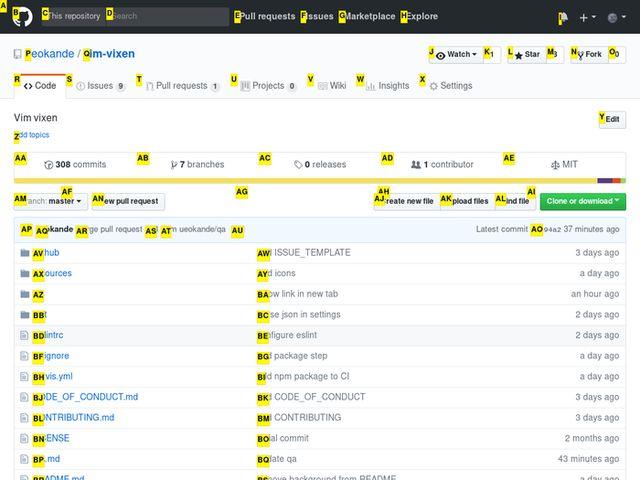The height and width of the screenshot is (480, 640).
Task: Open the Insights tab
Action: [387, 86]
